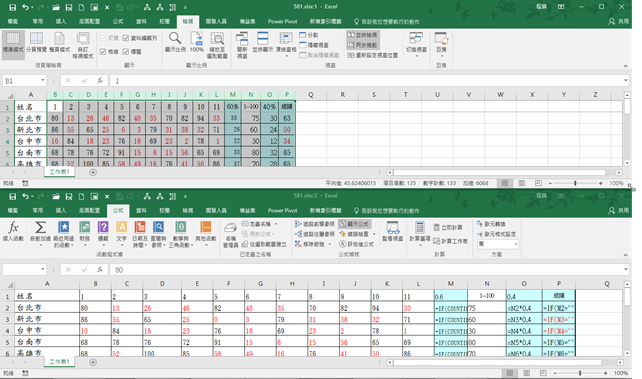The width and height of the screenshot is (642, 379).
Task: Add new sheet plus button in top window
Action: [93, 172]
